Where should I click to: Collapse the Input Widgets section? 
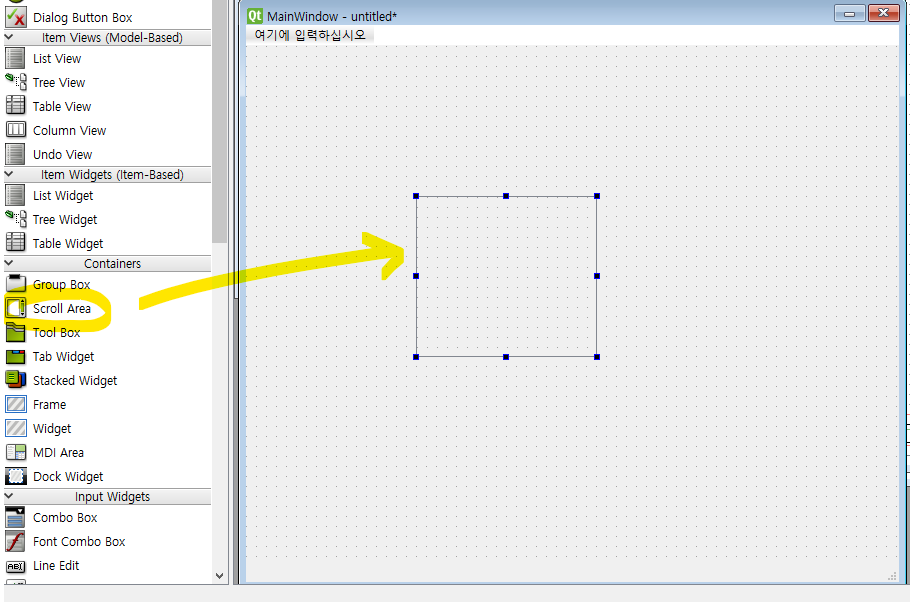(8, 496)
